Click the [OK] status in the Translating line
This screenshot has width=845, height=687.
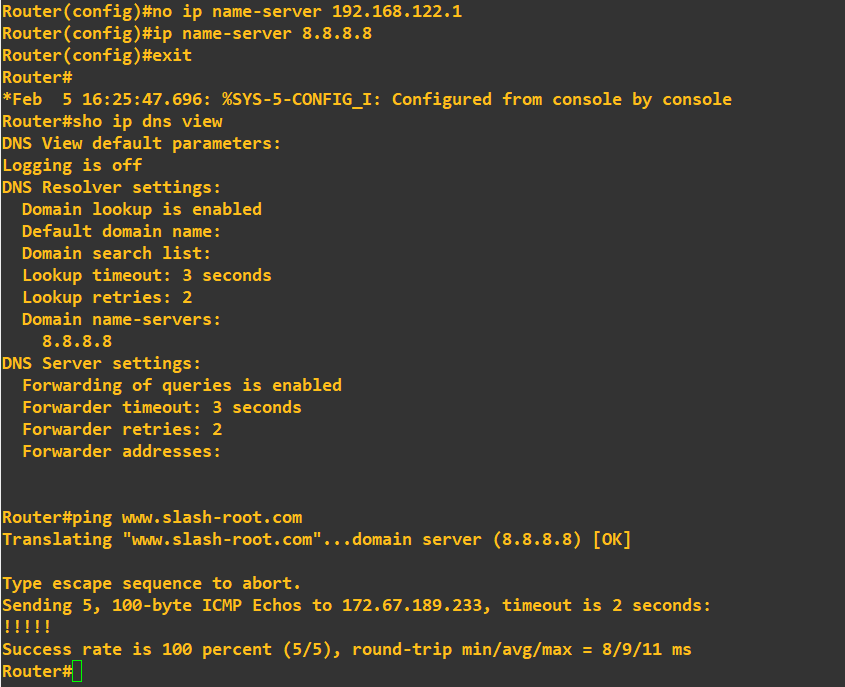point(611,540)
